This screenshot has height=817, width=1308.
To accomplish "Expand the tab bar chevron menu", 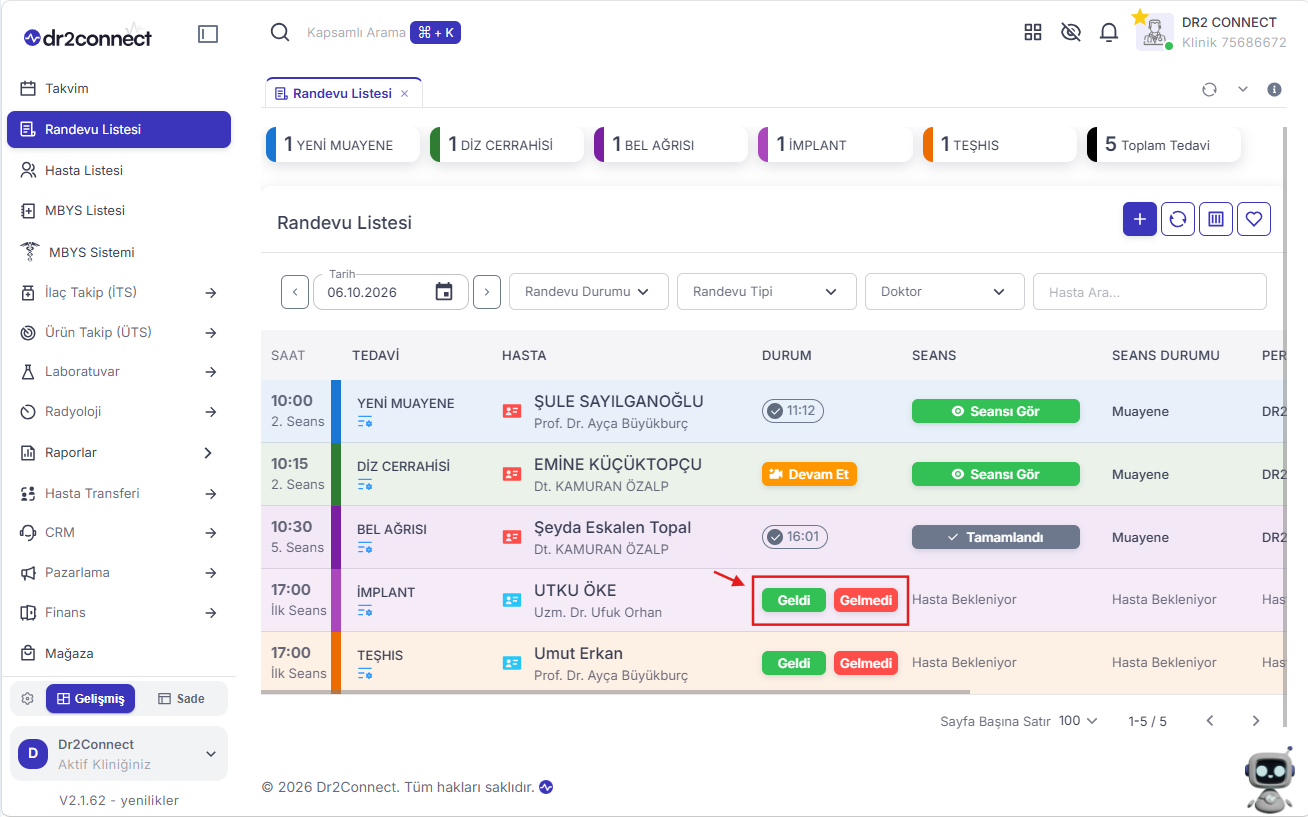I will (x=1243, y=89).
